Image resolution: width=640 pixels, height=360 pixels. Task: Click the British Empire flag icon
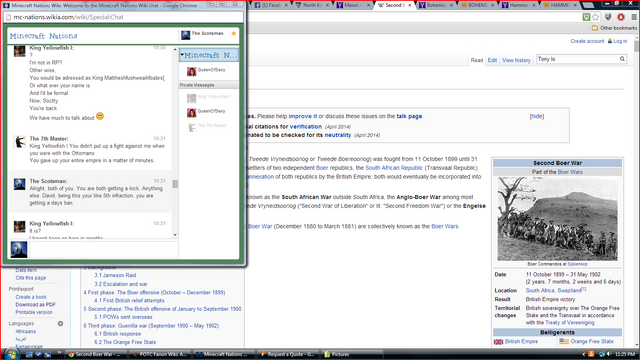coord(498,342)
